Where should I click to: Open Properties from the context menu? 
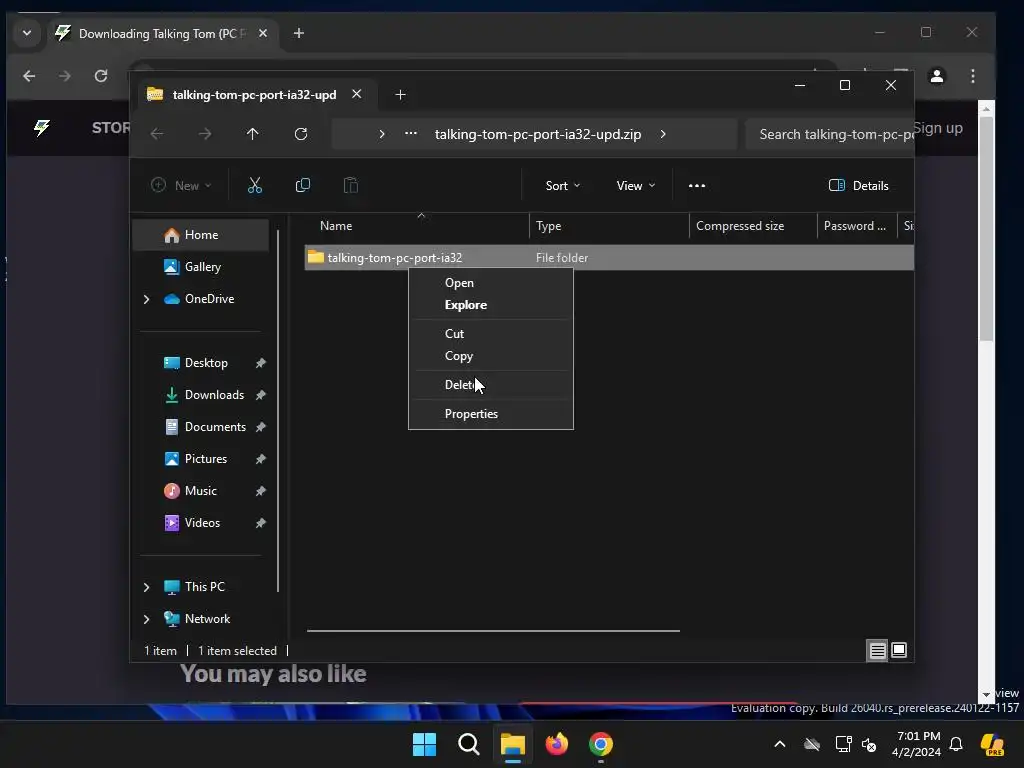pos(471,414)
